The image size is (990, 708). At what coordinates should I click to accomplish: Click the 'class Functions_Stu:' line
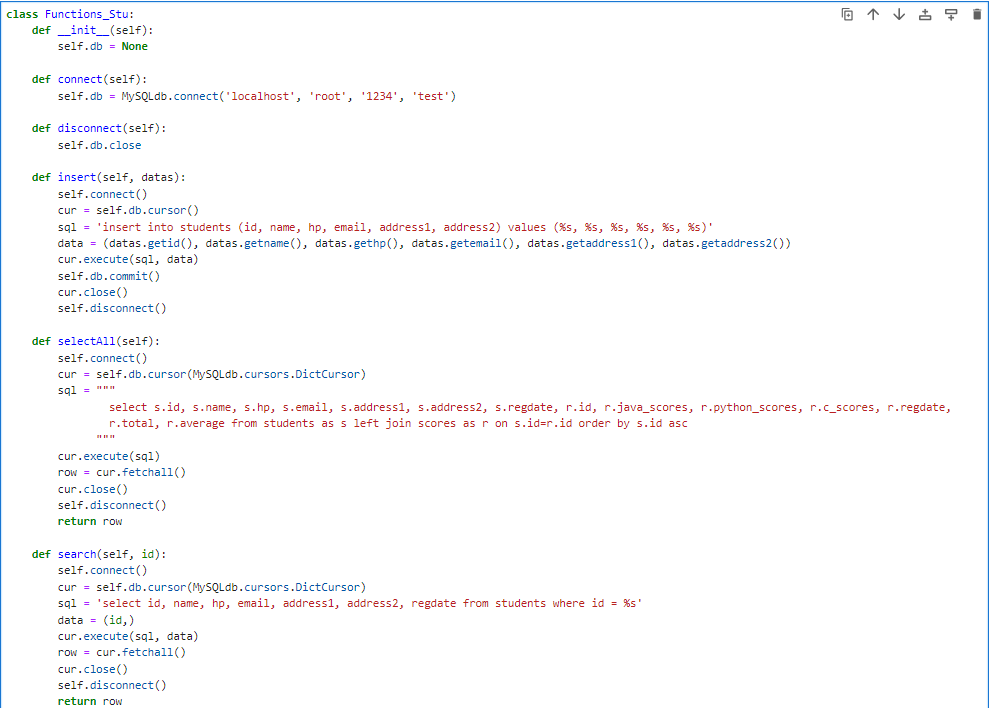[x=70, y=14]
